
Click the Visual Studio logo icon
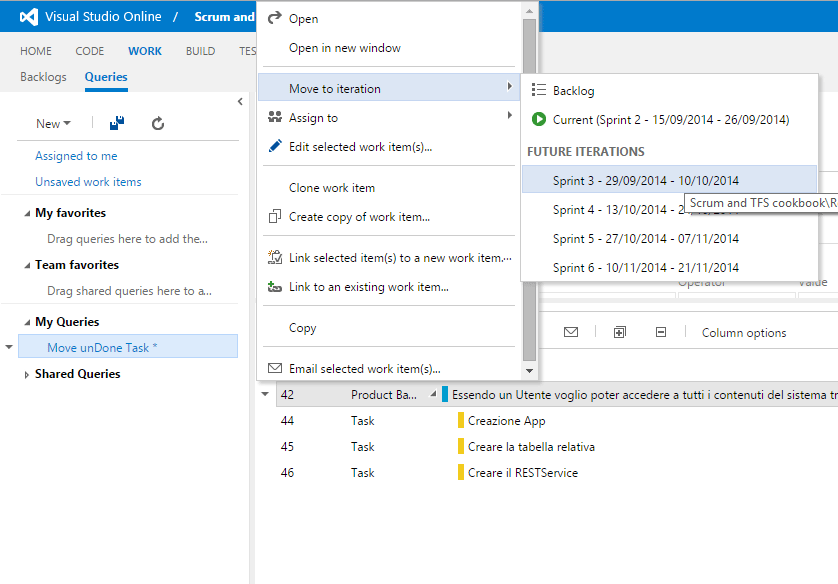pyautogui.click(x=29, y=17)
